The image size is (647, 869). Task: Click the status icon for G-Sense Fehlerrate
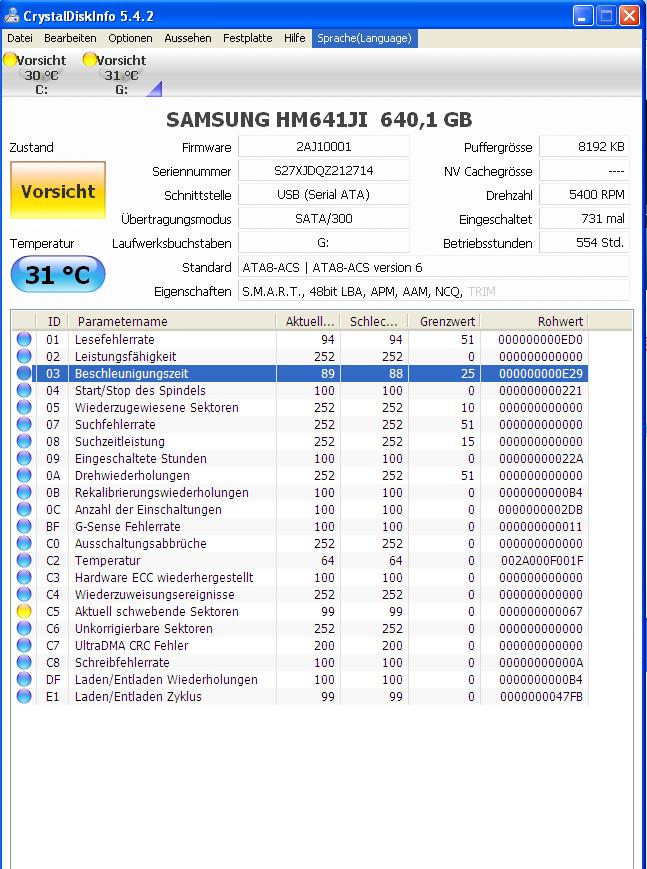coord(24,526)
